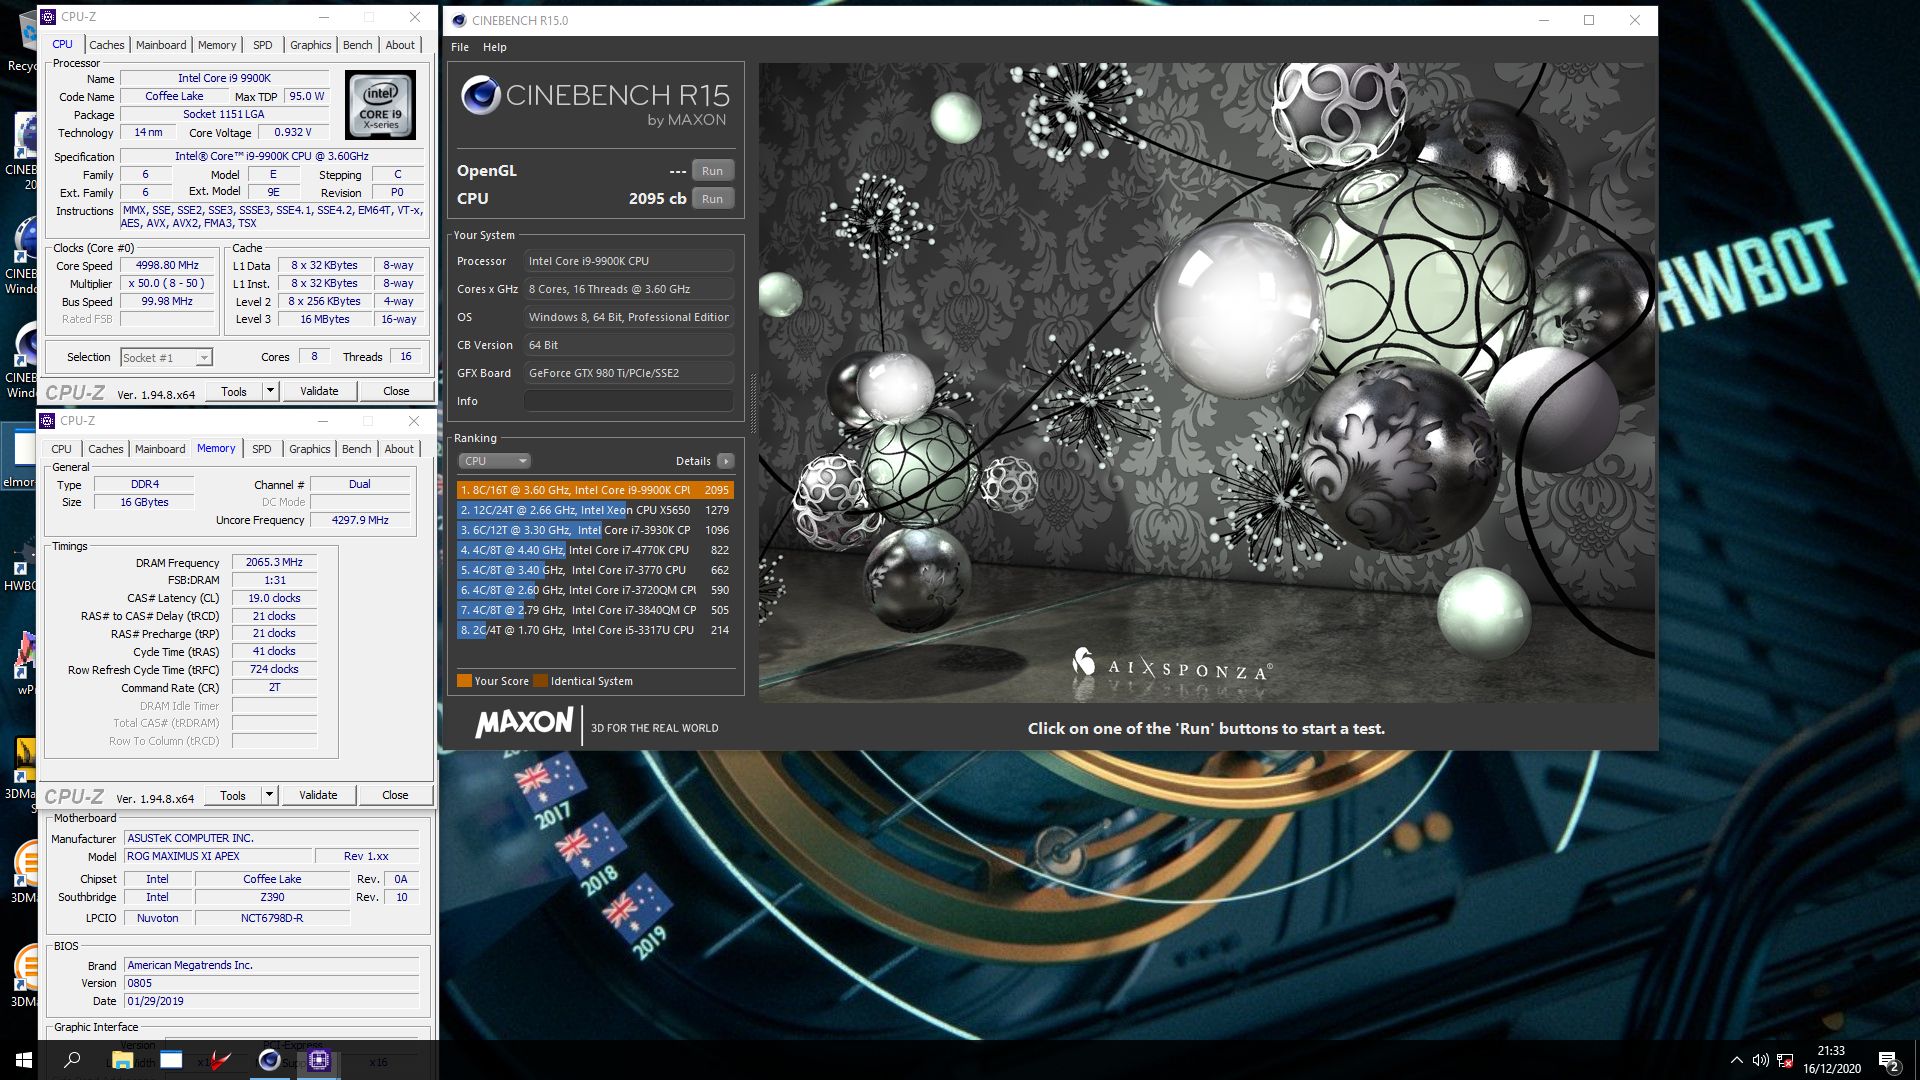Open the SPD tab in lower CPU-Z window
Screen dimensions: 1920x1080
click(x=261, y=449)
